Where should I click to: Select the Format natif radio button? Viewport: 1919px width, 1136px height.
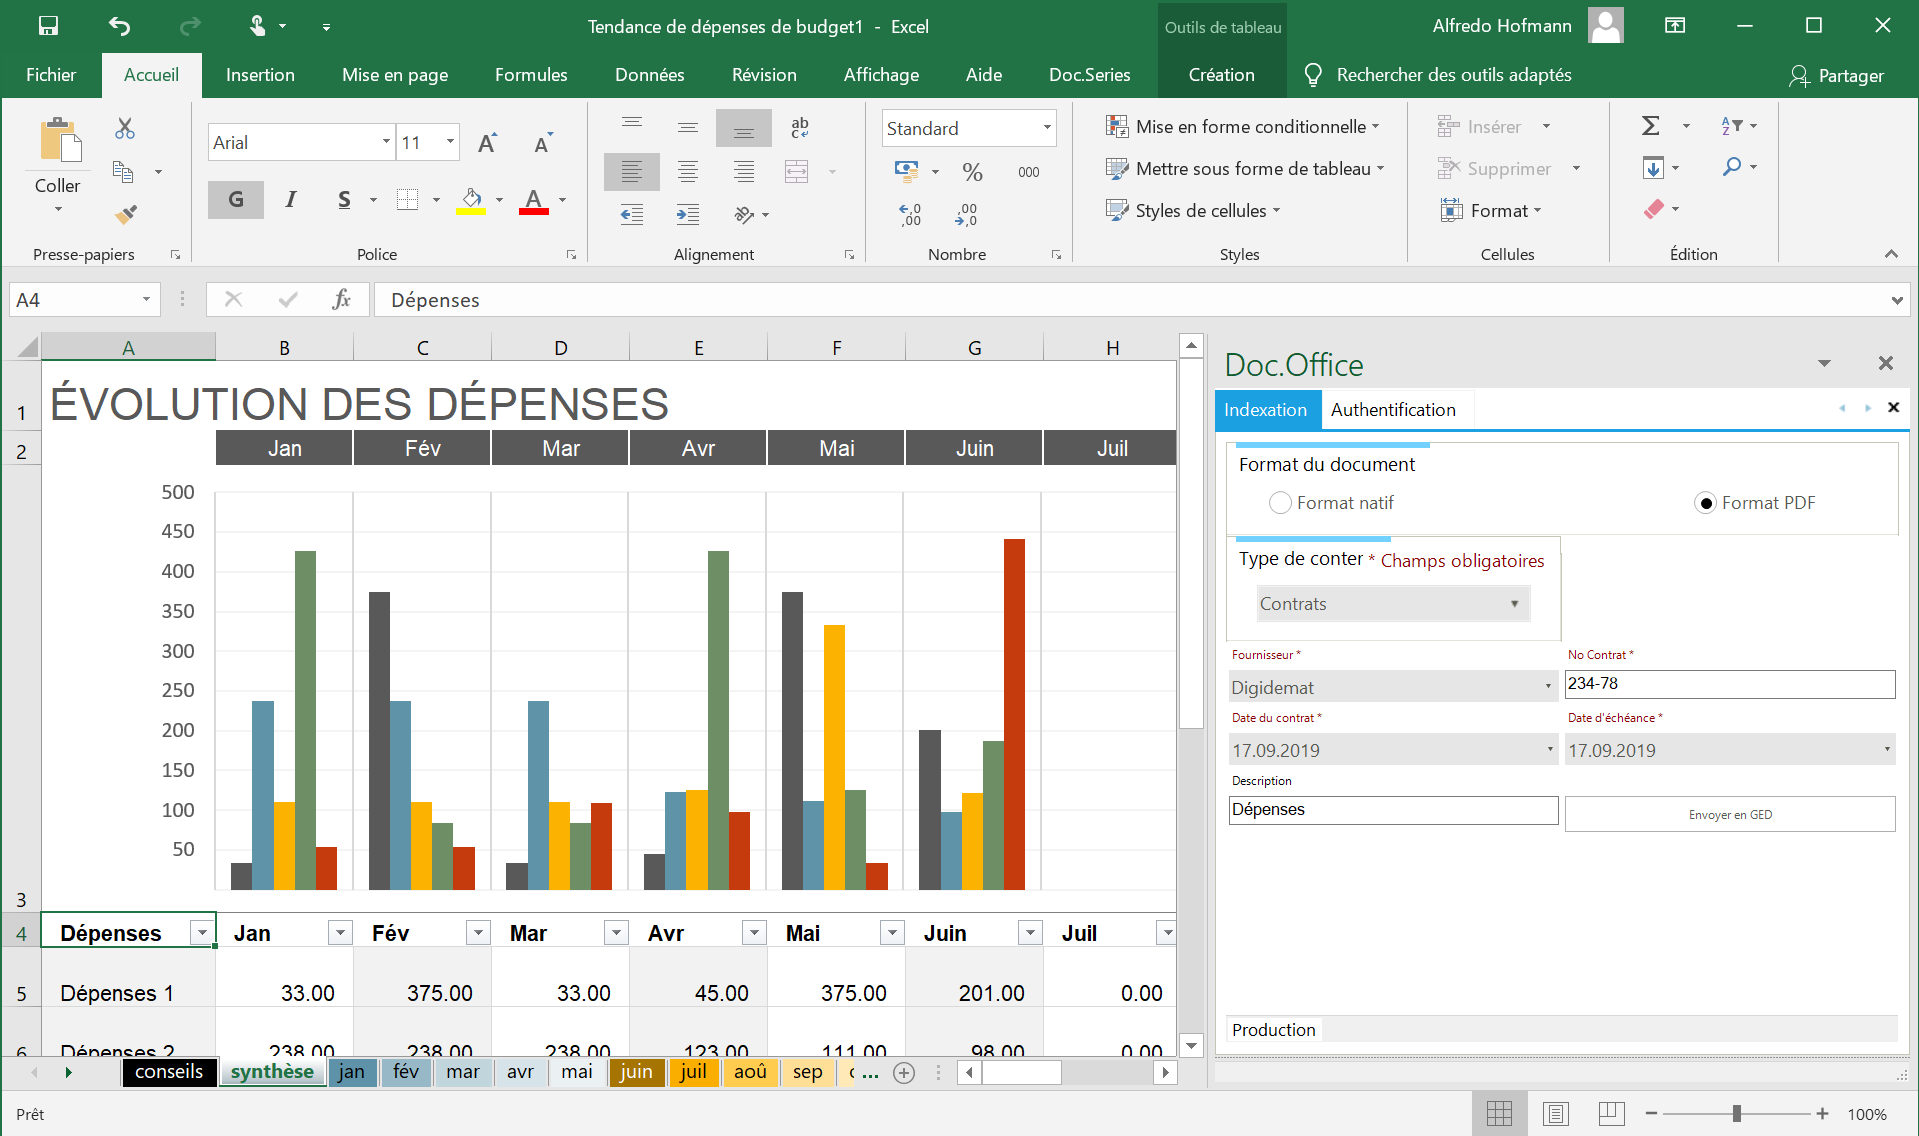coord(1280,503)
